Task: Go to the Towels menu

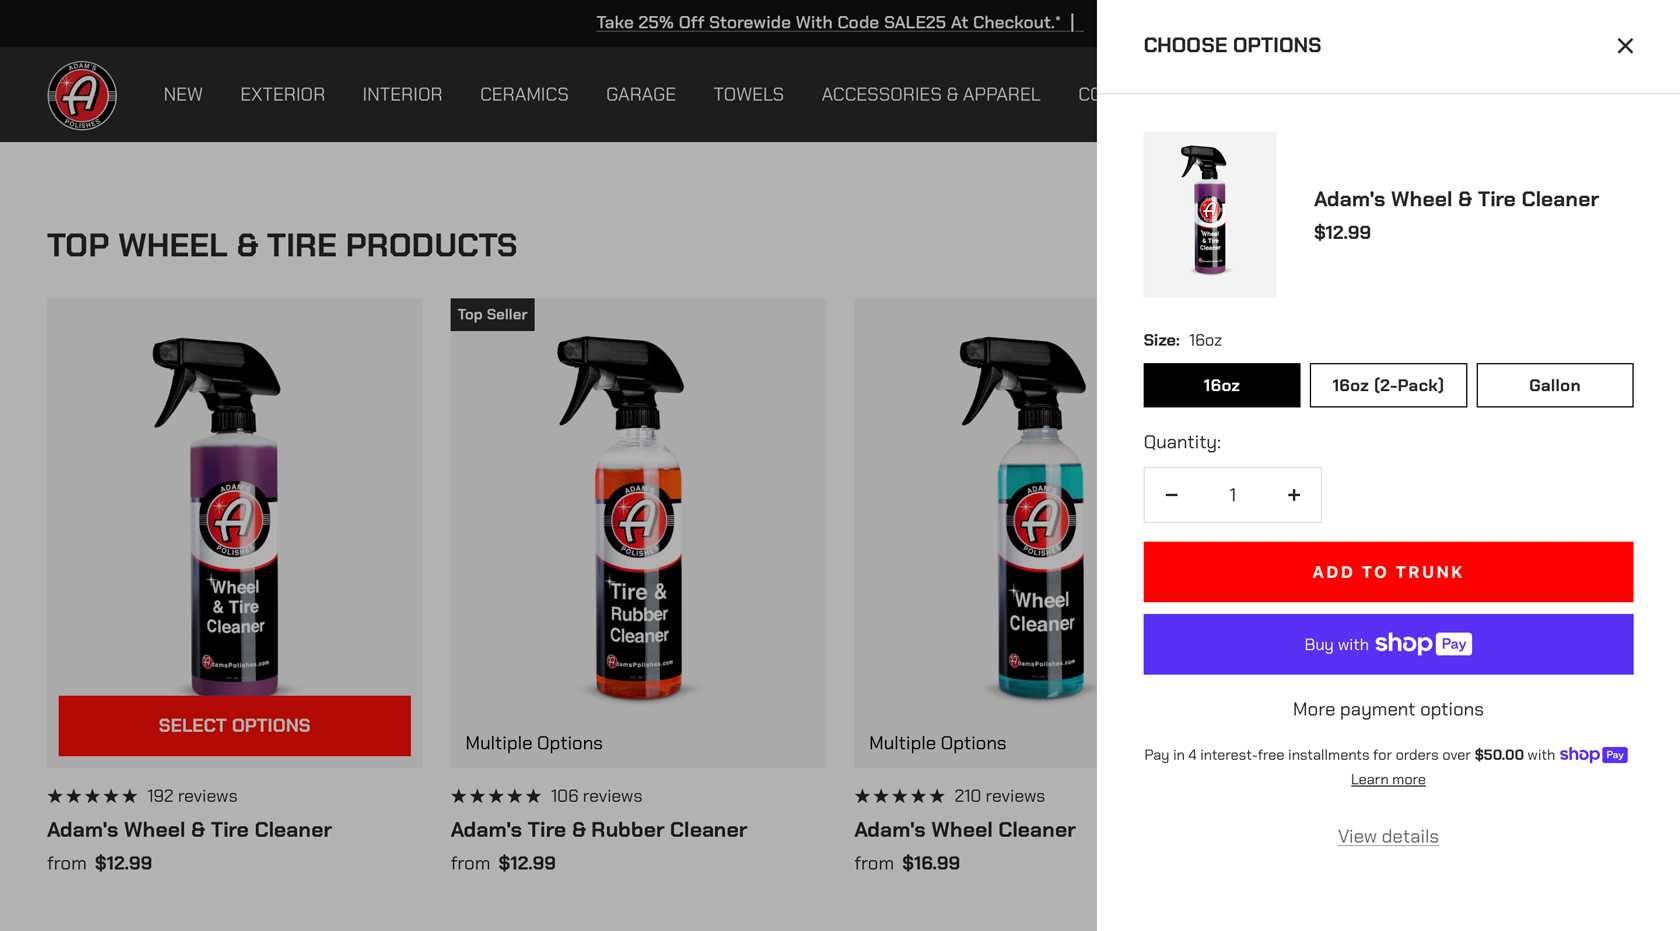Action: tap(748, 95)
